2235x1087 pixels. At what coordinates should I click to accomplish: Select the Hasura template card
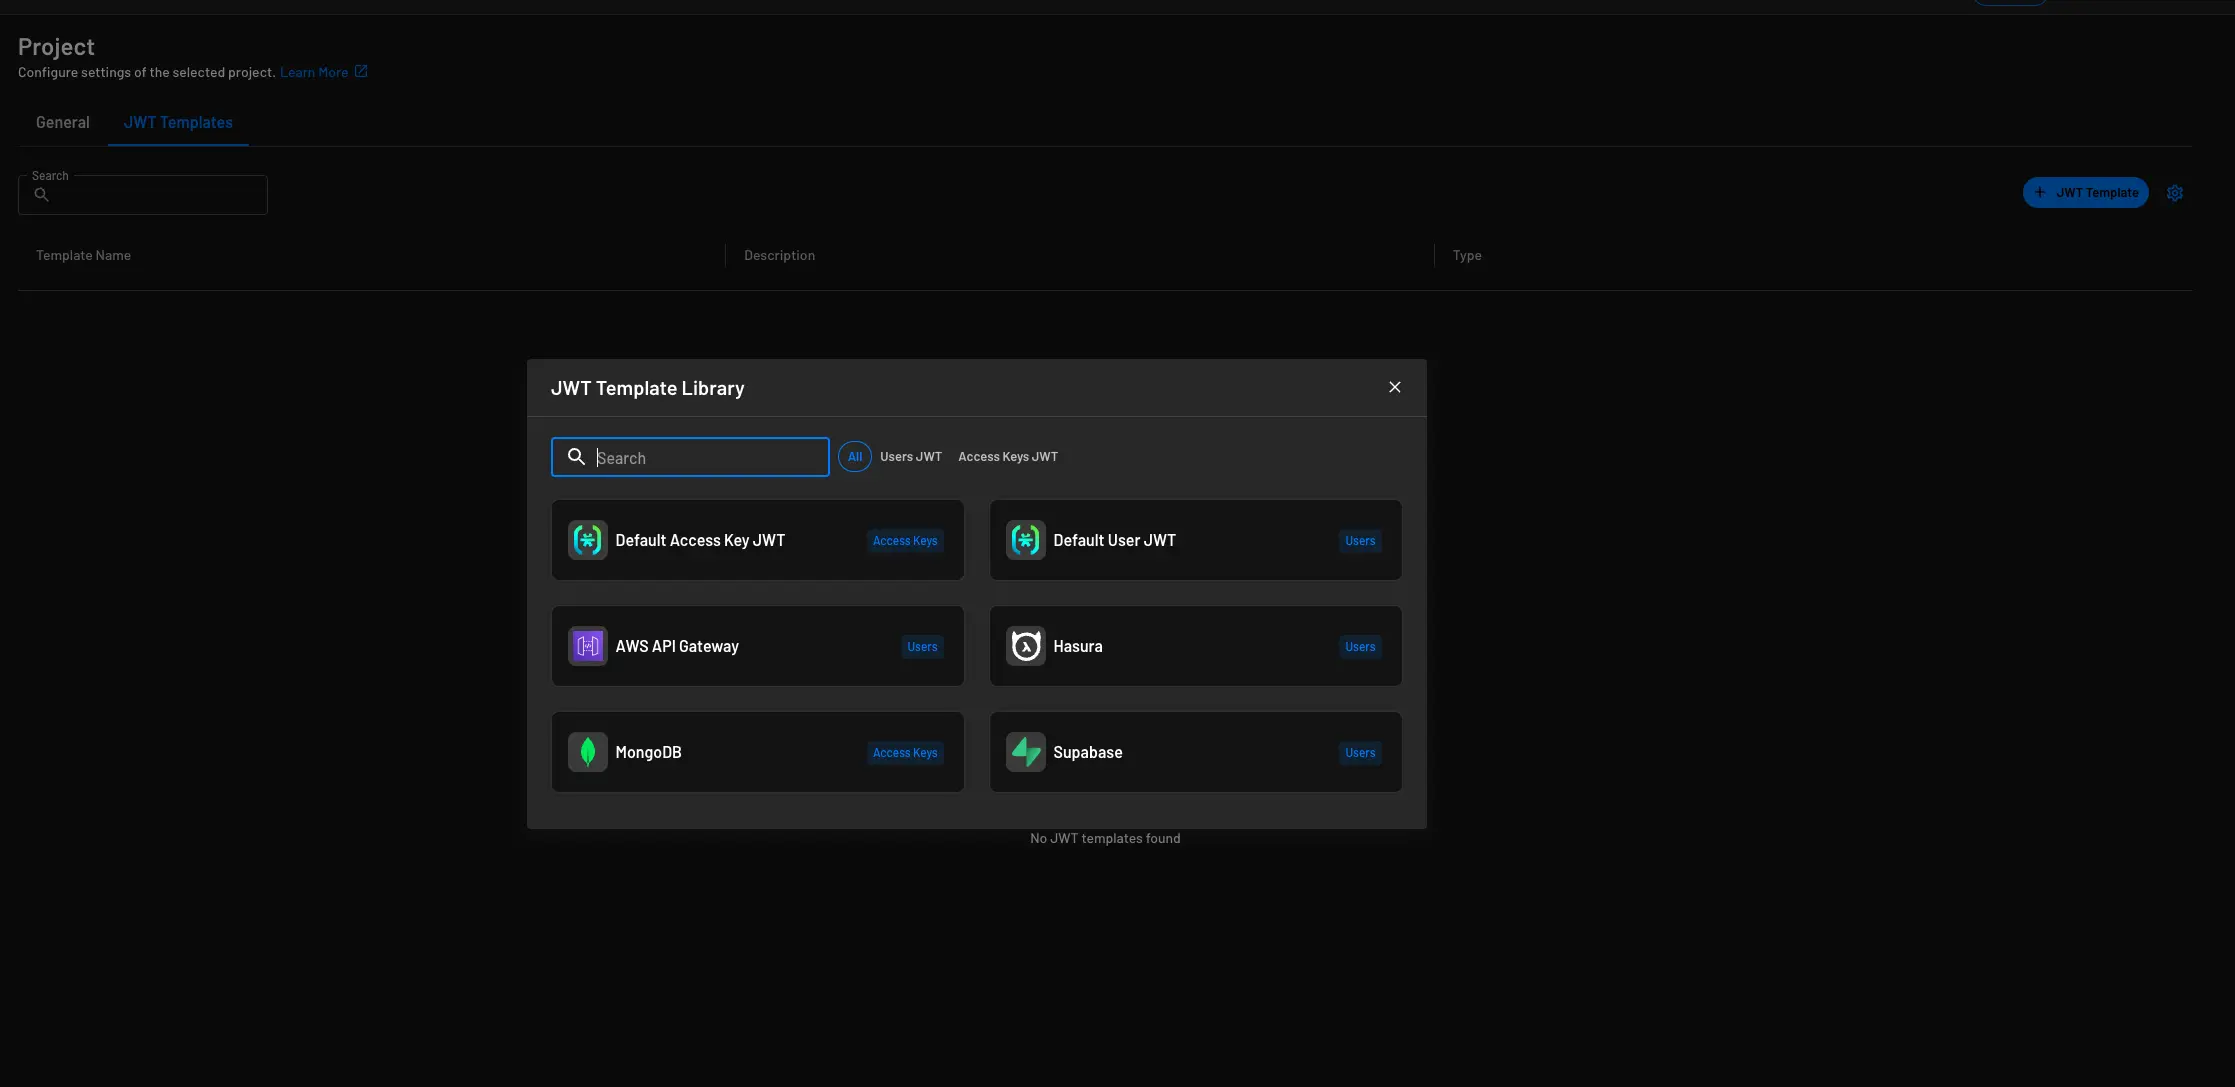(1195, 646)
